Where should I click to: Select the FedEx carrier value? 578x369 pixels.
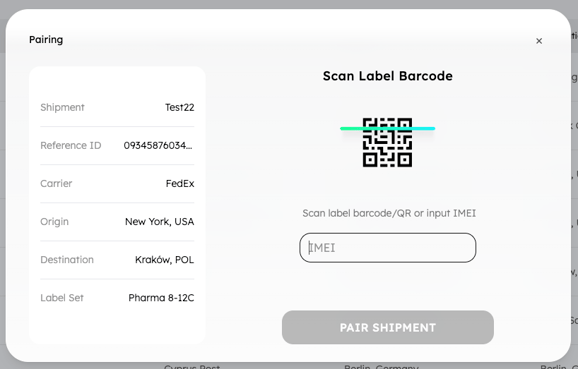click(x=180, y=183)
